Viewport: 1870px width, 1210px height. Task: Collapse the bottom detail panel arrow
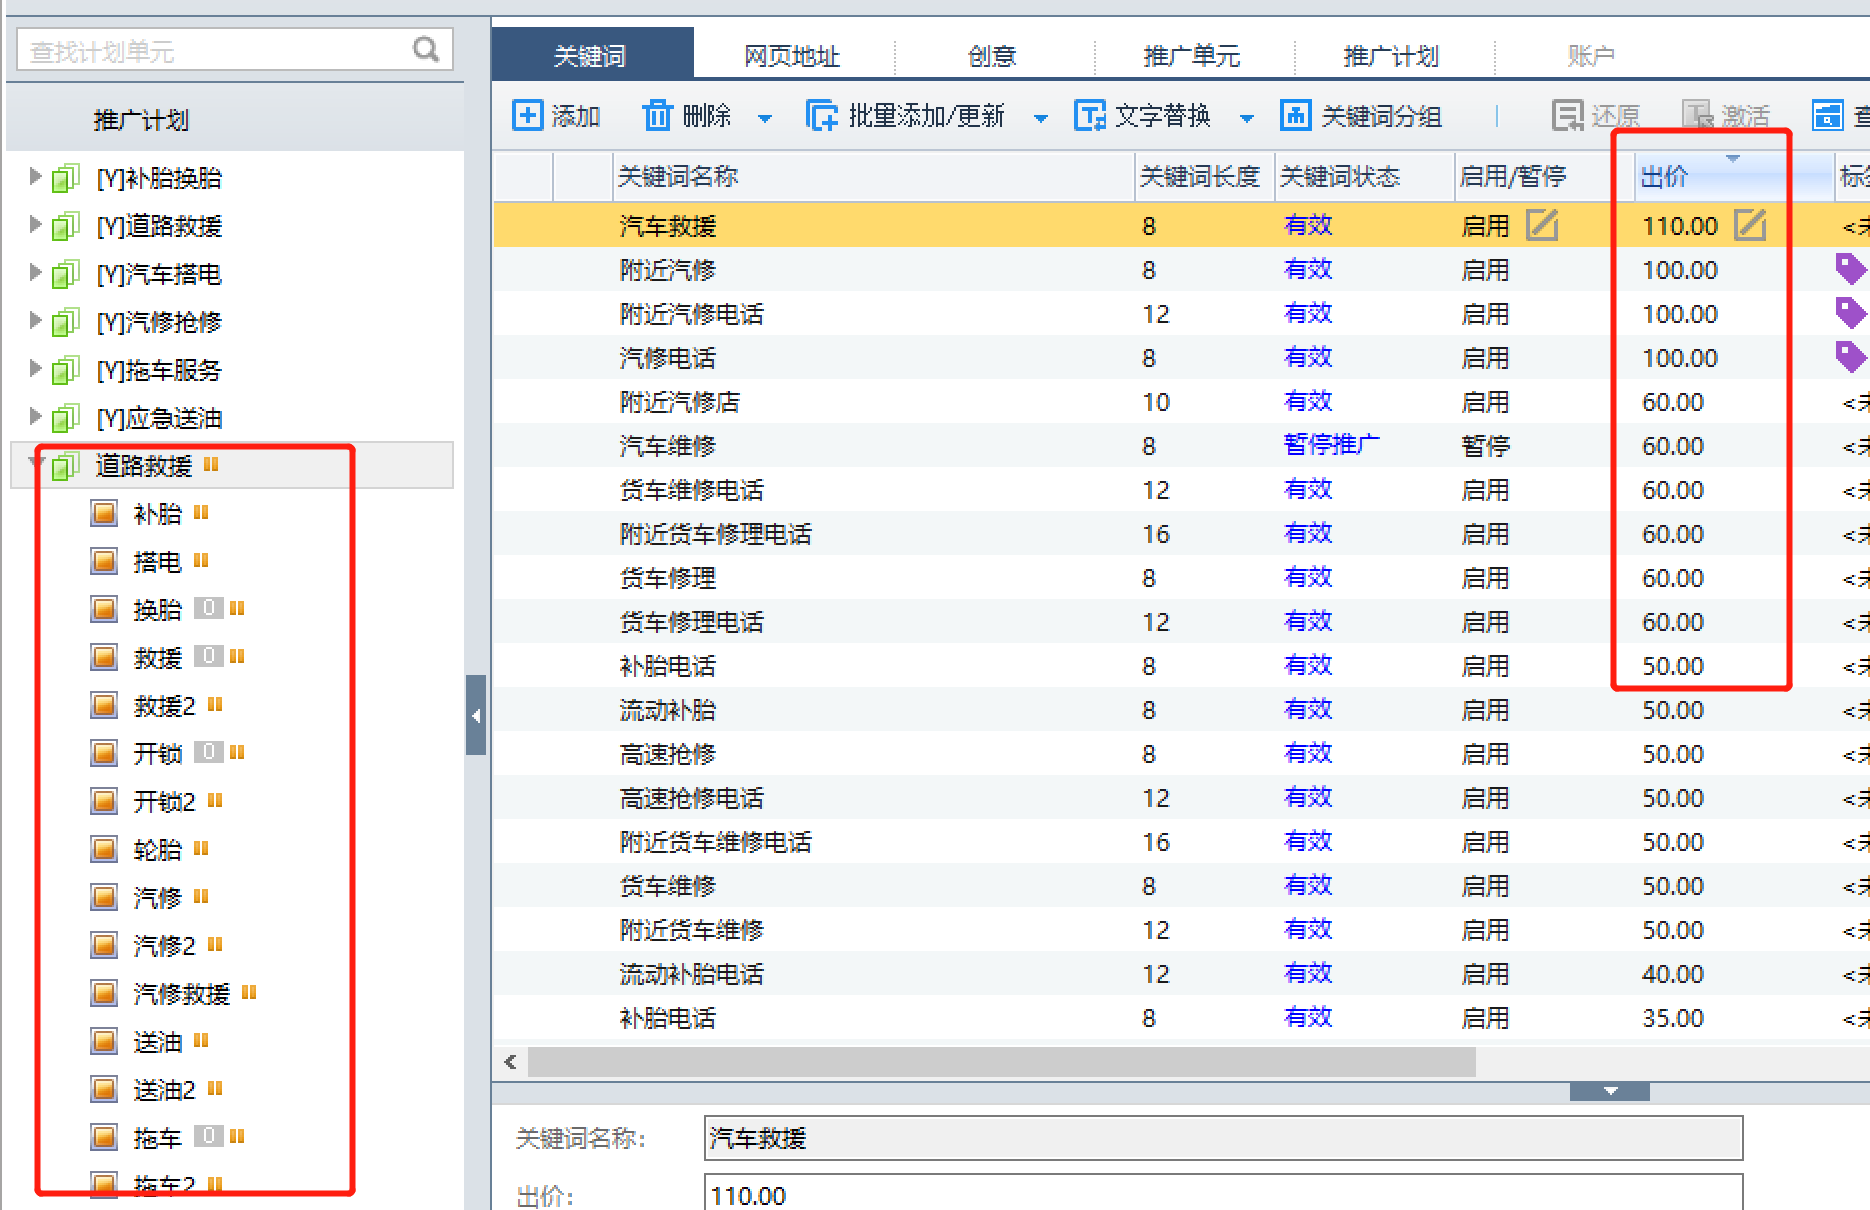[1610, 1091]
